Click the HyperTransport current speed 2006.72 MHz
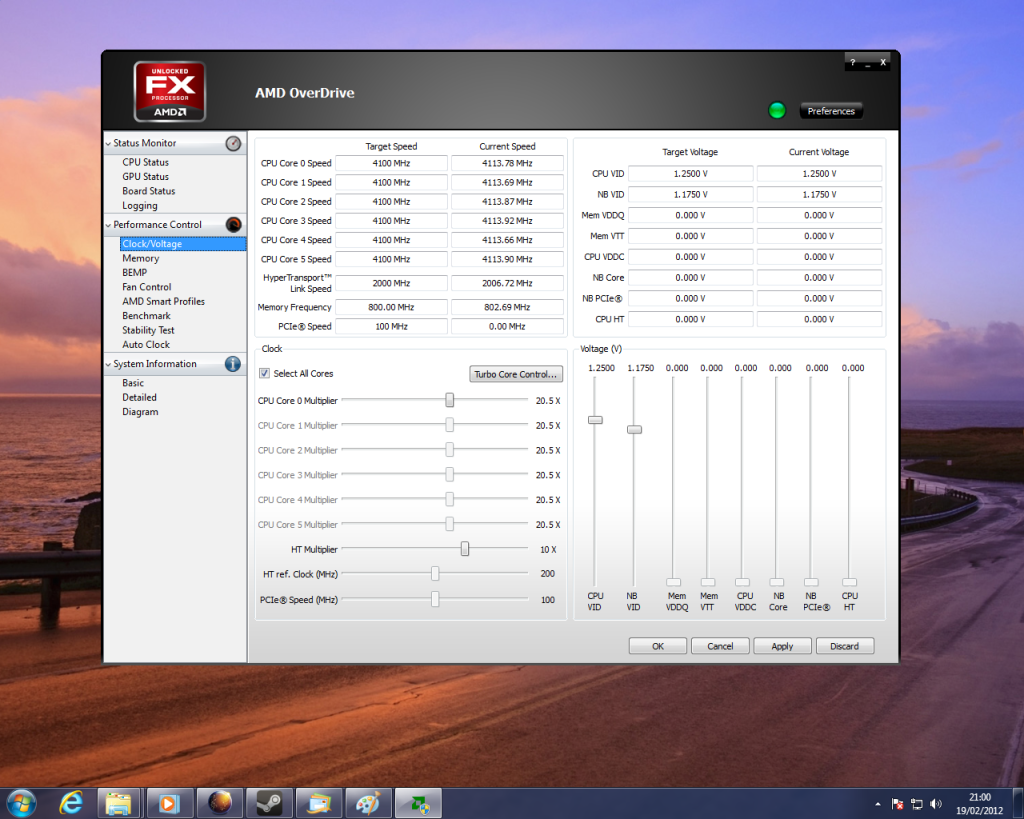The width and height of the screenshot is (1024, 819). (x=507, y=283)
